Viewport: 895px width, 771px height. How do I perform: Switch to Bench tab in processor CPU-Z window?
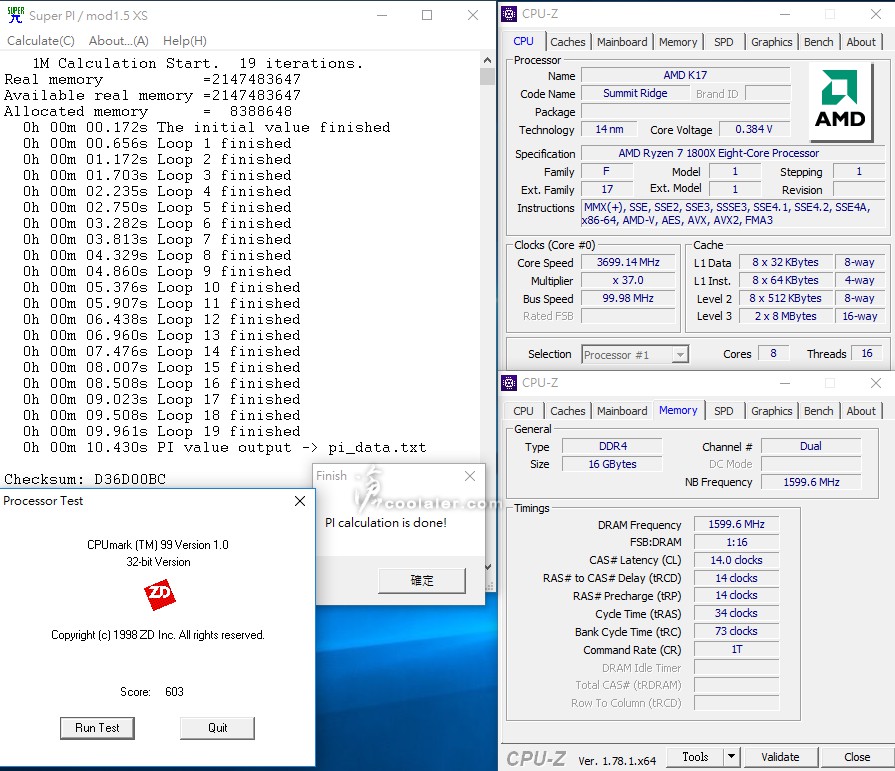(819, 42)
